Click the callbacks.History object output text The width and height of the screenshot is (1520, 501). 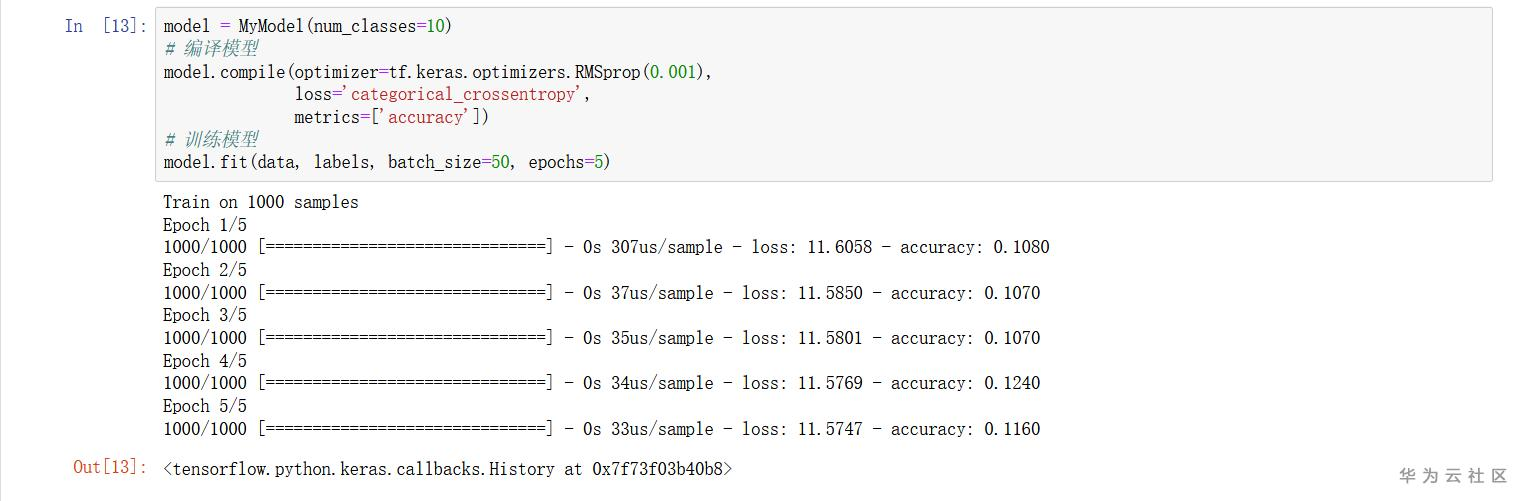447,468
